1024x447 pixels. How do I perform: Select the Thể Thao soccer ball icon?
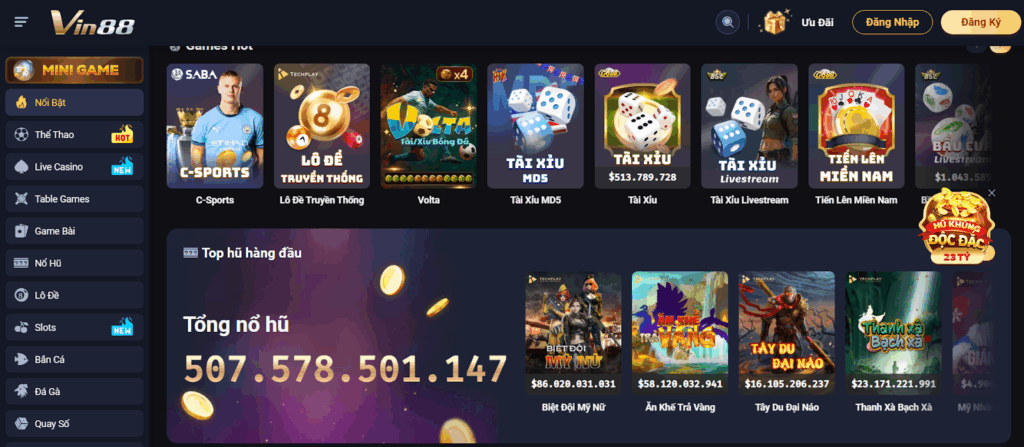click(x=22, y=135)
